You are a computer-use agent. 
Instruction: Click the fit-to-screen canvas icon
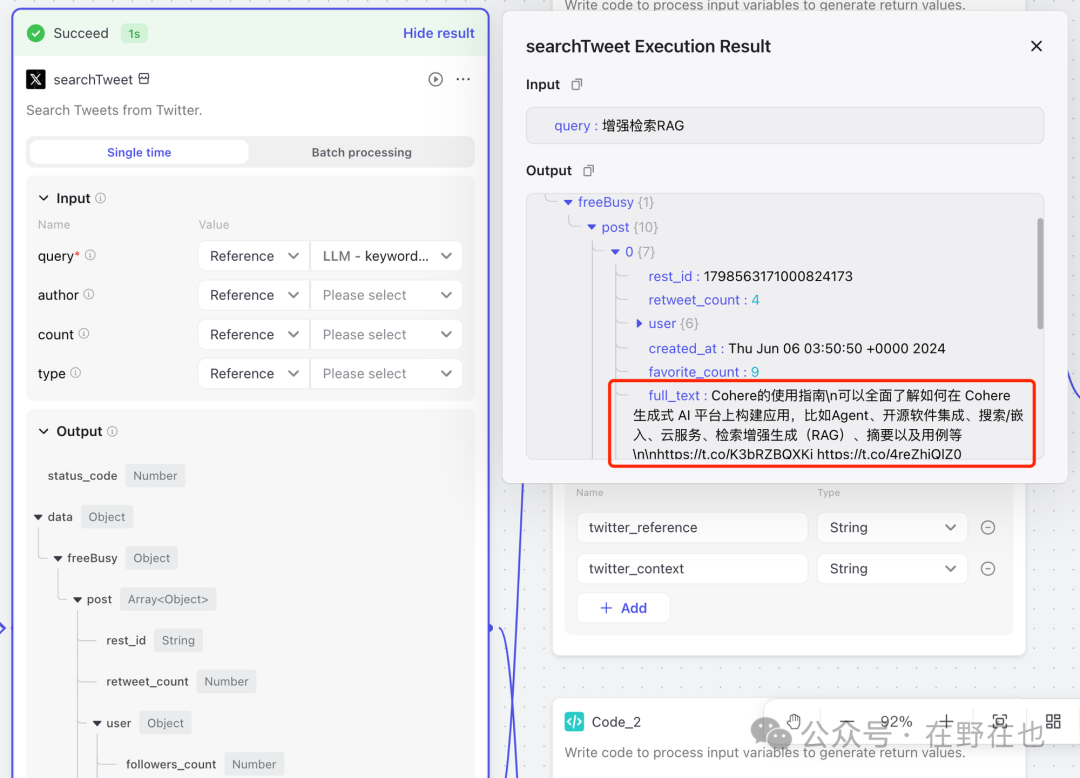999,722
